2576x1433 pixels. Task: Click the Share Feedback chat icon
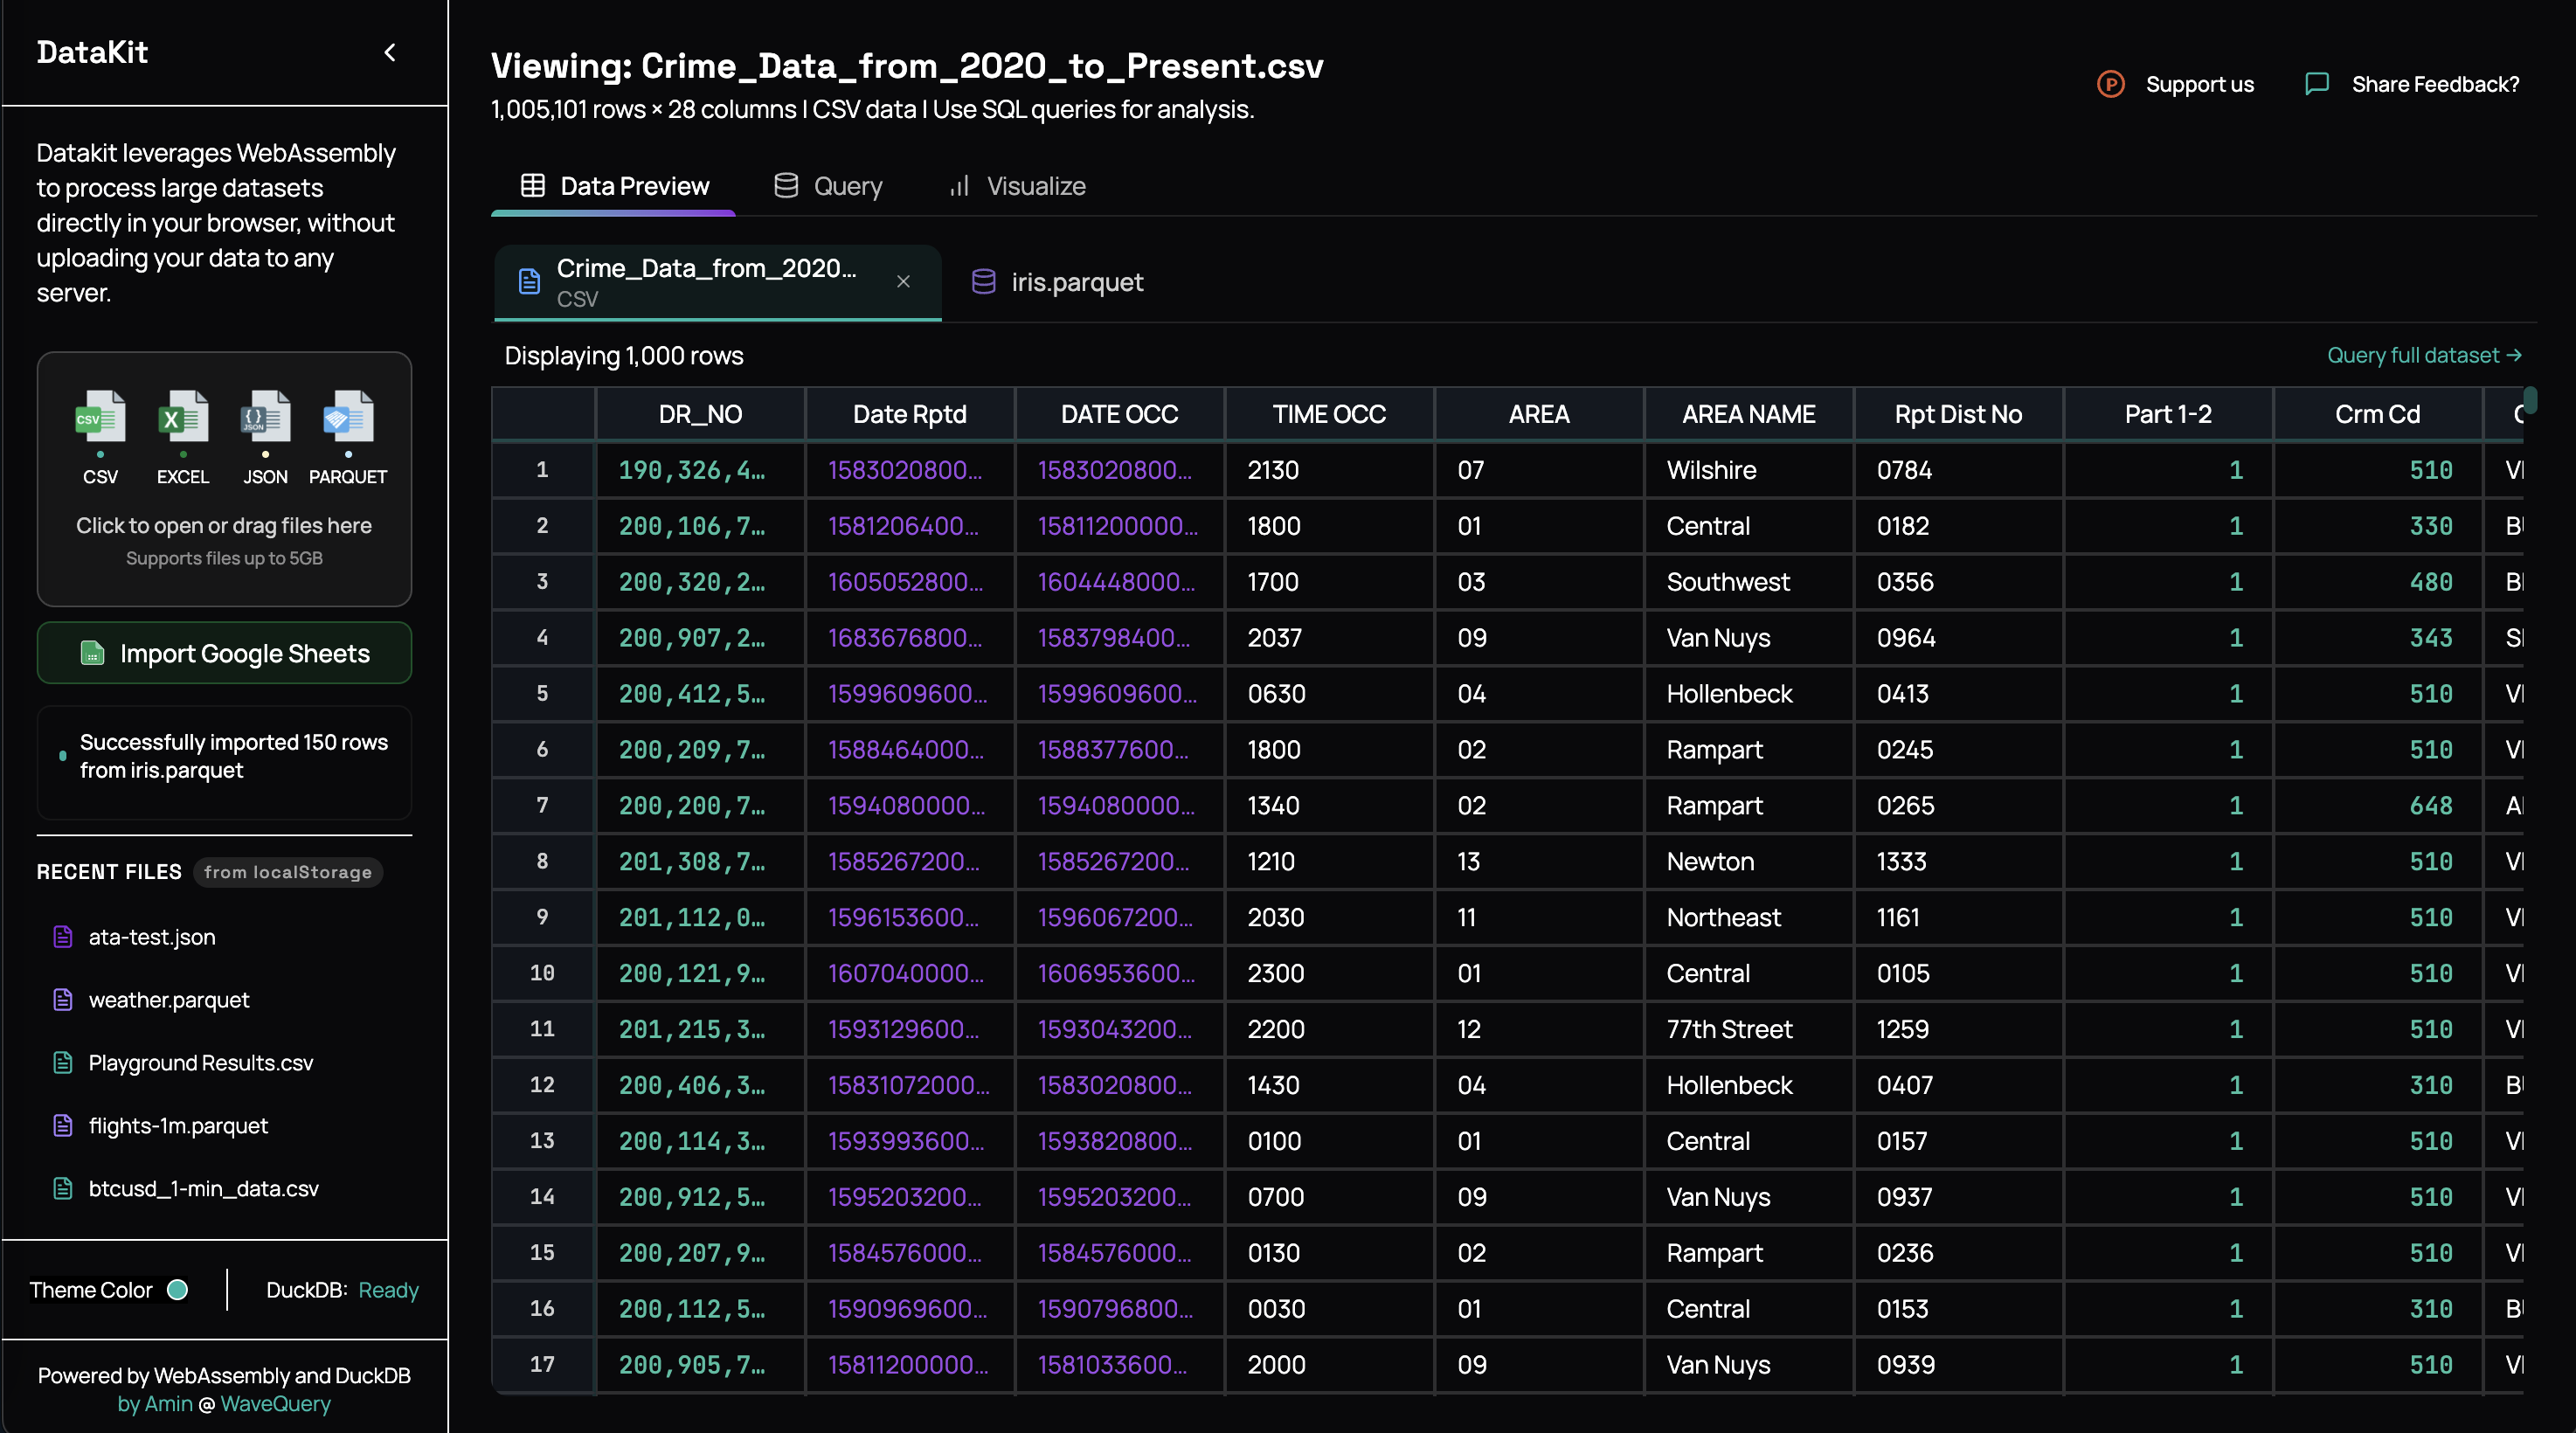[2316, 84]
